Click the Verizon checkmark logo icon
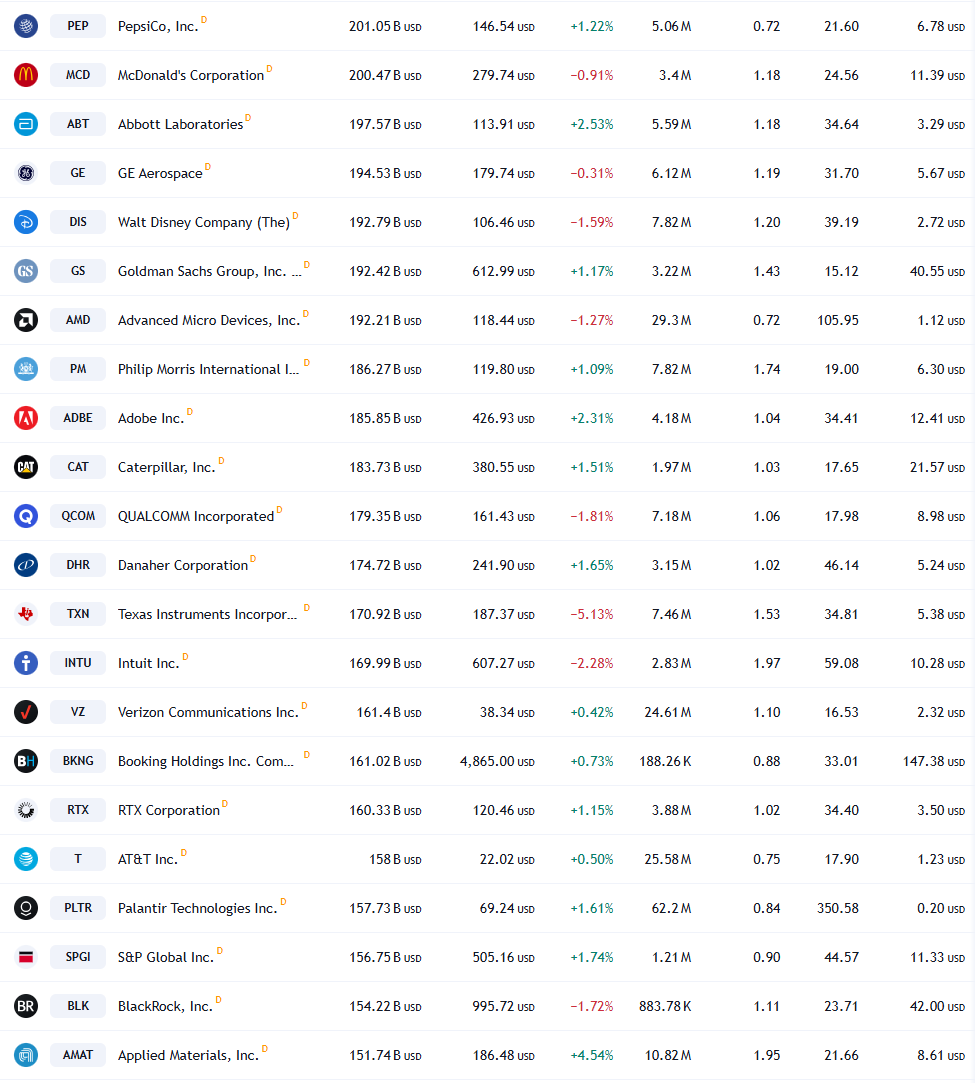This screenshot has height=1083, width=975. [x=26, y=712]
